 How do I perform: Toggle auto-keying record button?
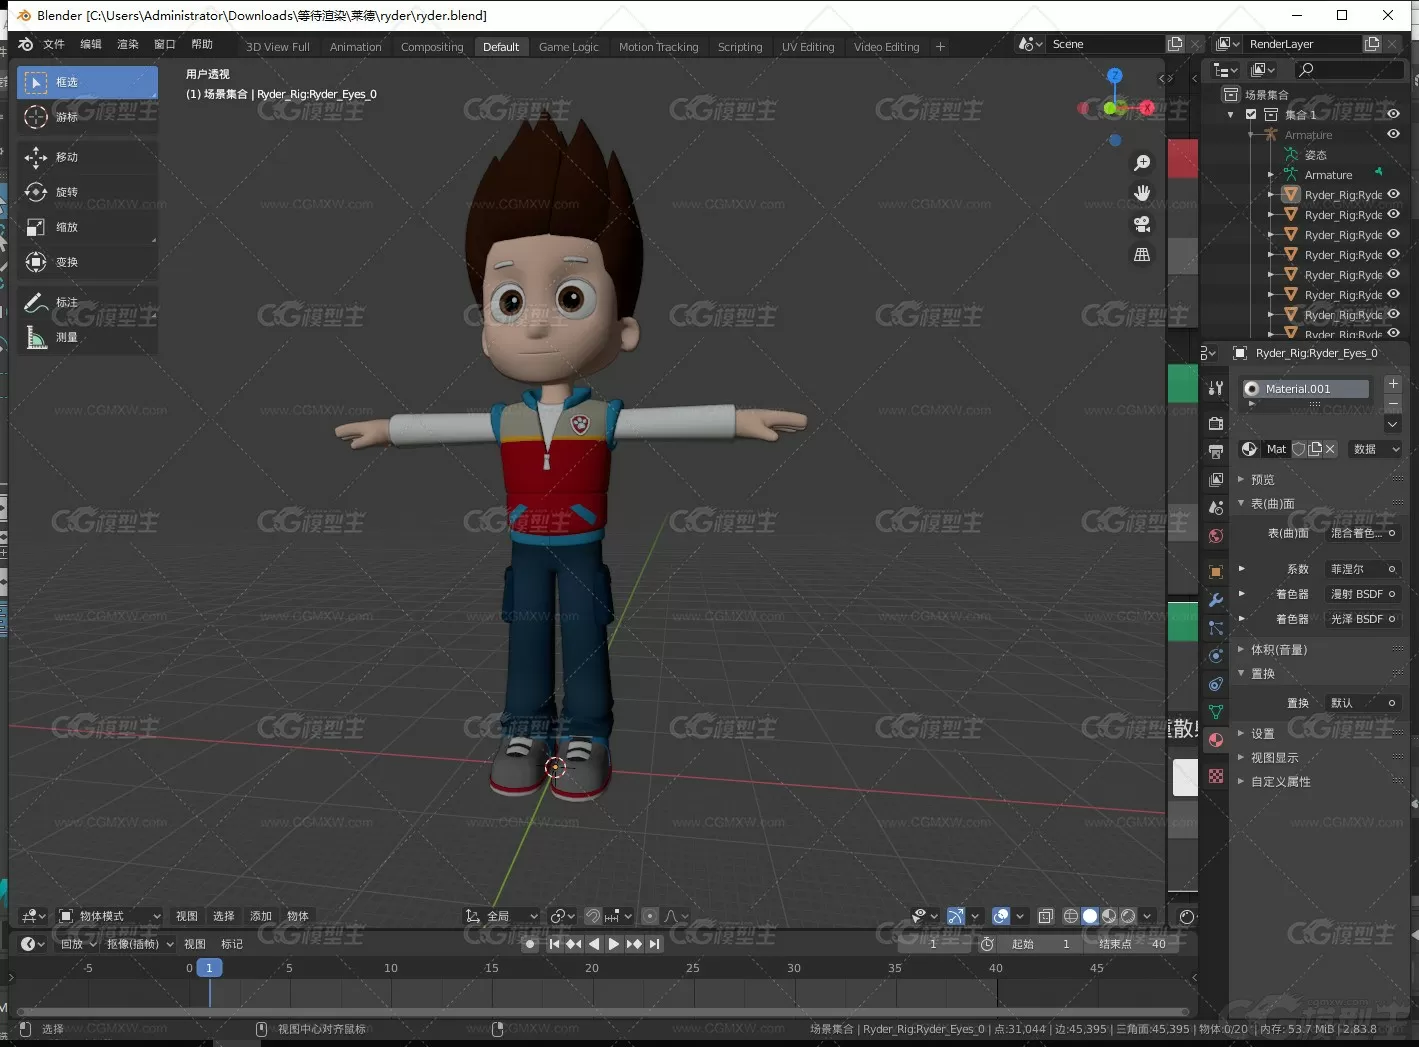pyautogui.click(x=530, y=944)
